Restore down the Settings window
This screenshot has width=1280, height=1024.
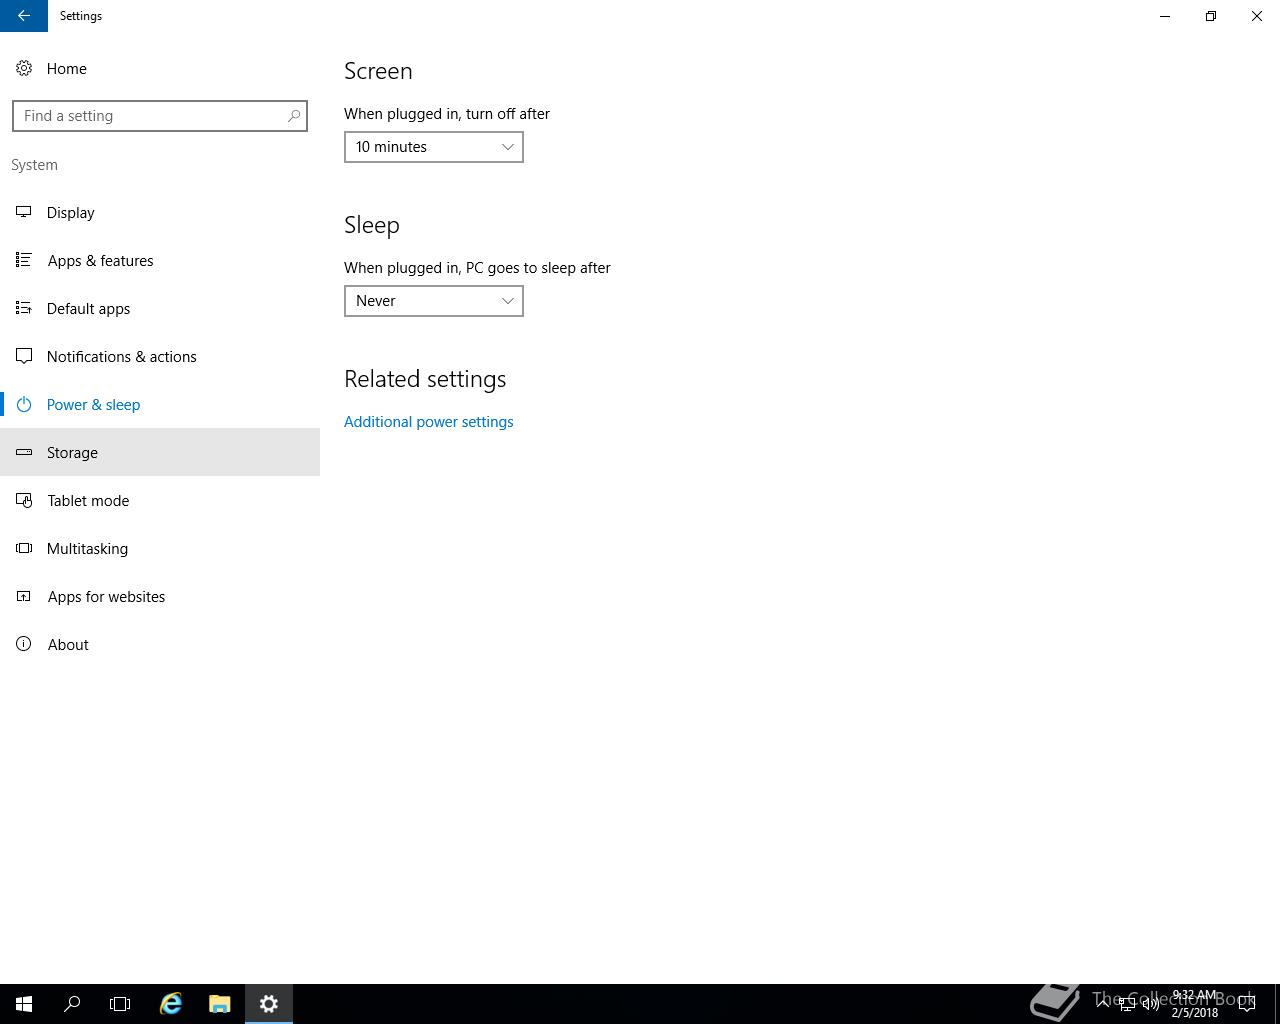tap(1211, 16)
